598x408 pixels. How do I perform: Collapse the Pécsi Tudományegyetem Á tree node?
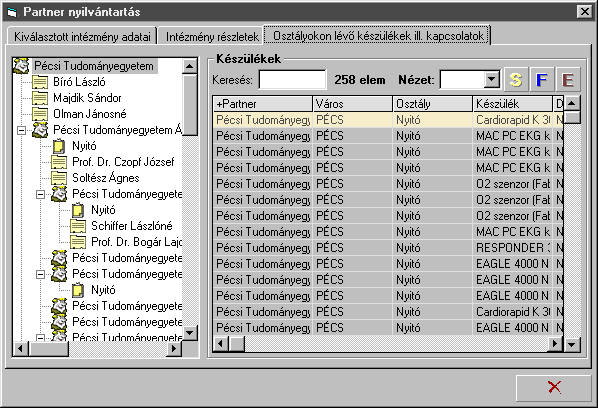(22, 130)
